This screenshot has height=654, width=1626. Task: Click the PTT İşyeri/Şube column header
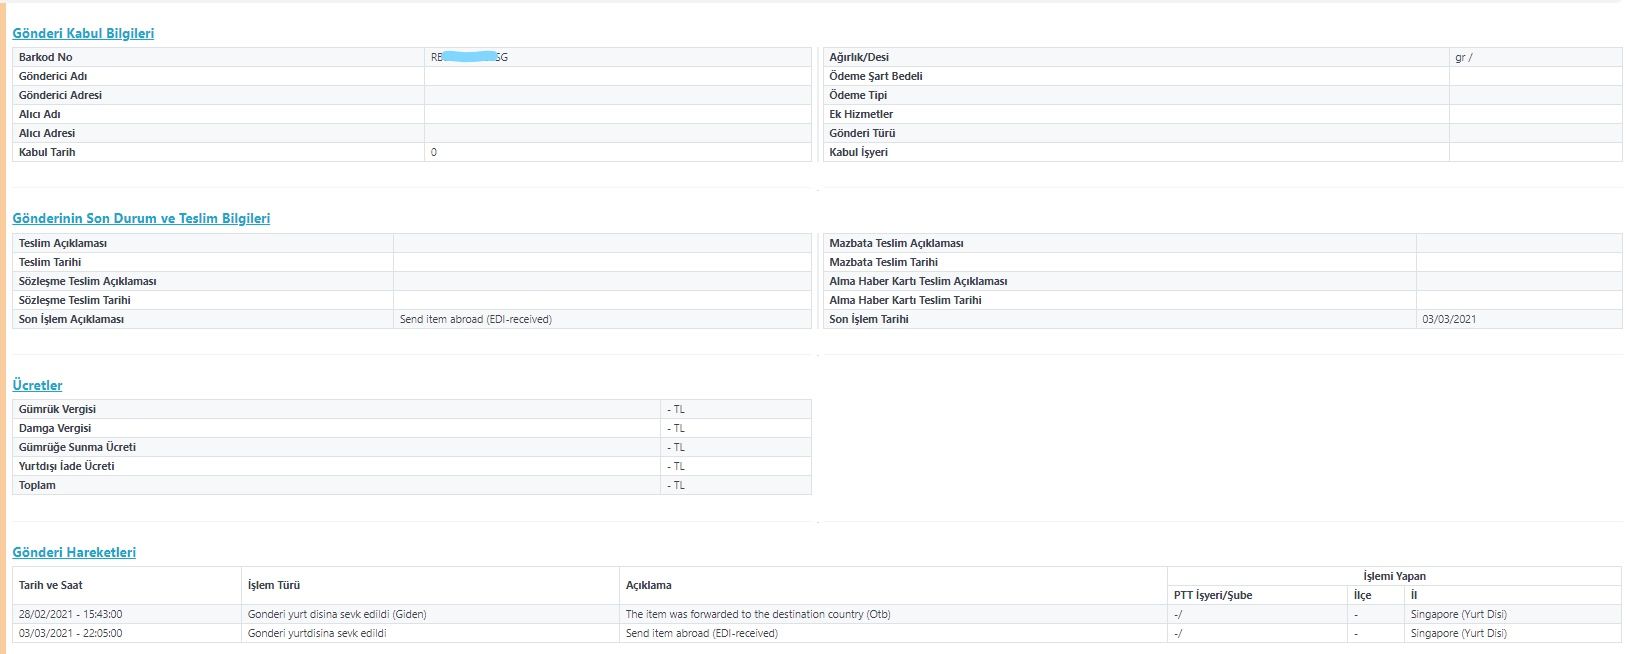click(1213, 595)
